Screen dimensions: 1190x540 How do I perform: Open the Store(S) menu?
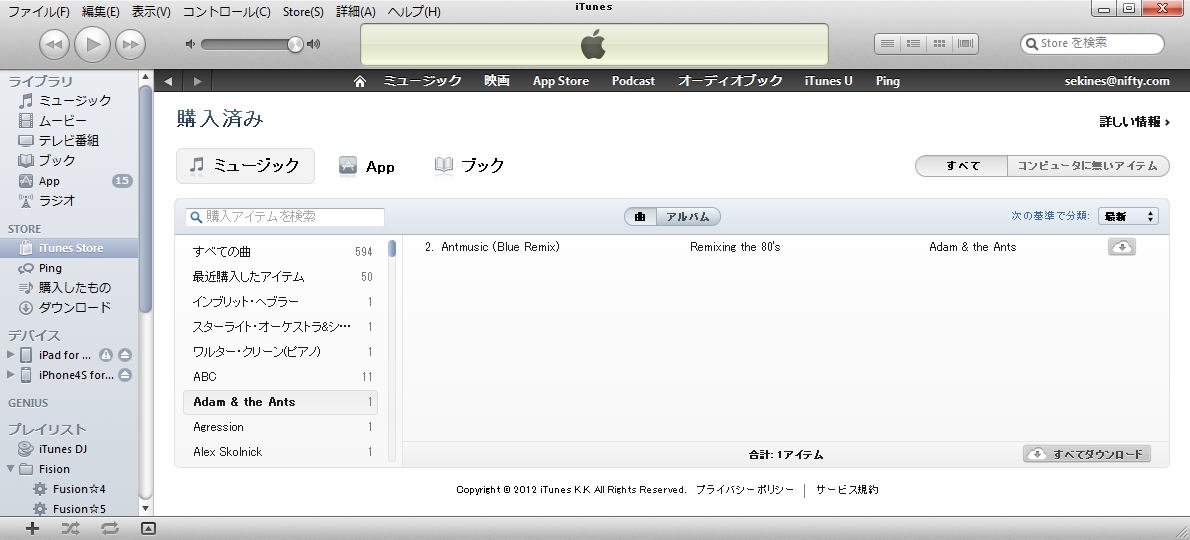point(303,12)
